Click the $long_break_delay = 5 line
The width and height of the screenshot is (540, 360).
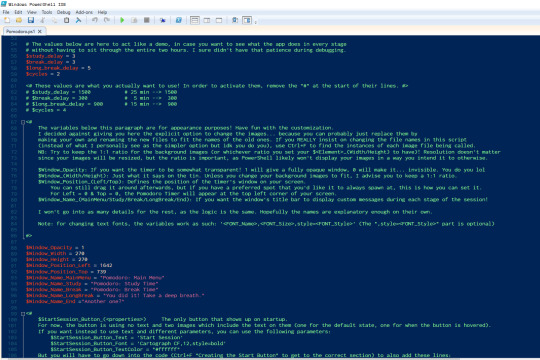point(58,68)
